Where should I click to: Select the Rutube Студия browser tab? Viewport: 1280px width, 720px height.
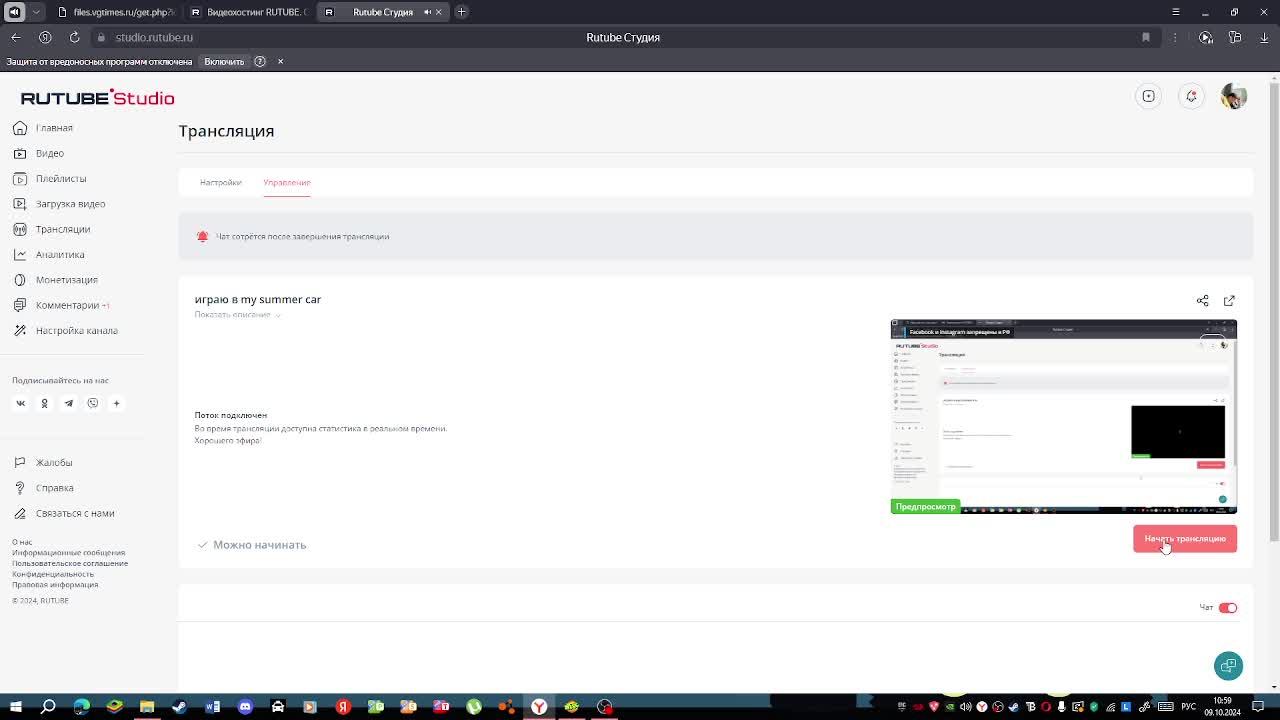tap(383, 12)
